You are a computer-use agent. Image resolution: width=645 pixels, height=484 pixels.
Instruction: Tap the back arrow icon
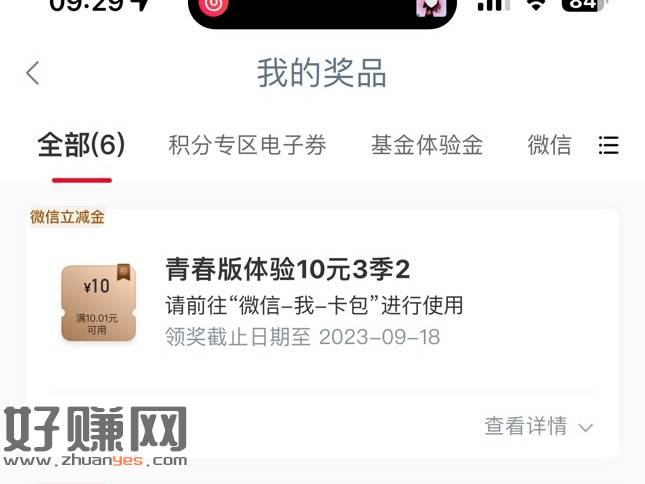[x=33, y=73]
